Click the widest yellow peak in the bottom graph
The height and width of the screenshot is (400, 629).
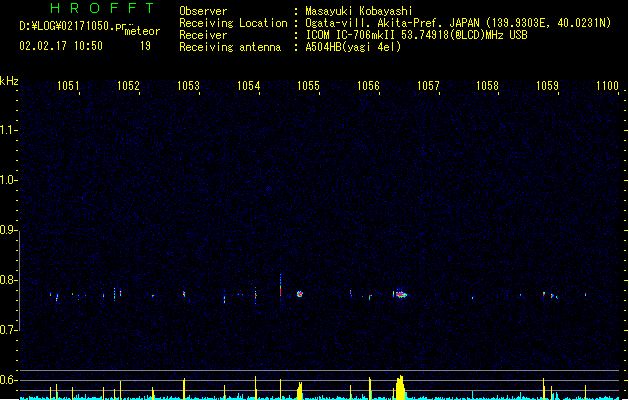click(400, 388)
